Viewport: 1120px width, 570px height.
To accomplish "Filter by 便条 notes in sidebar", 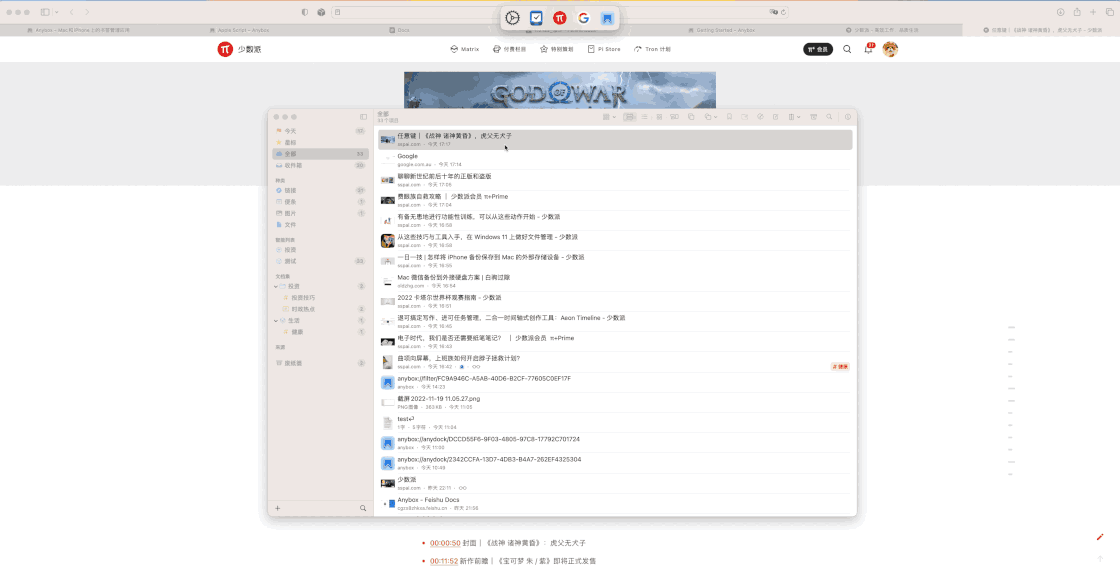I will (320, 202).
